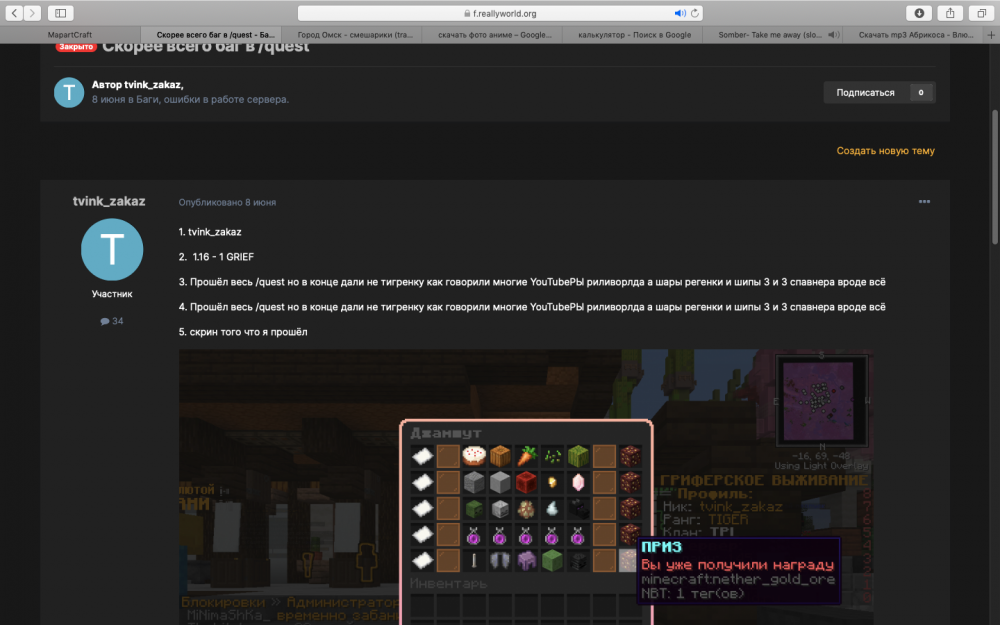Reload the f.reallyworld.org page
This screenshot has height=625, width=1000.
695,13
